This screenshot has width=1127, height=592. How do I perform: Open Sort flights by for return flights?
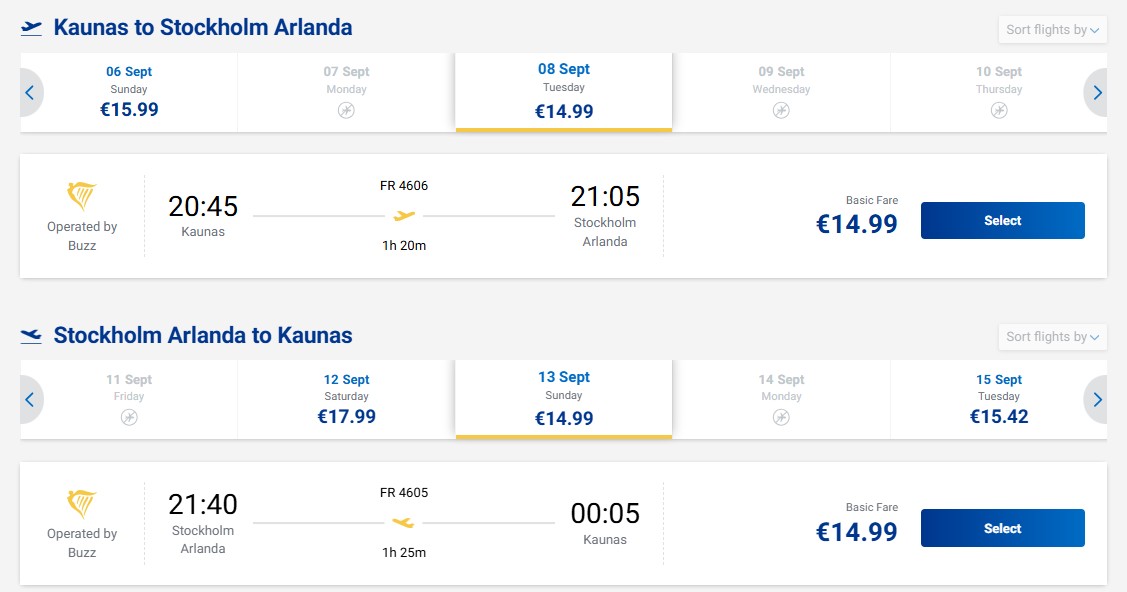tap(1052, 336)
